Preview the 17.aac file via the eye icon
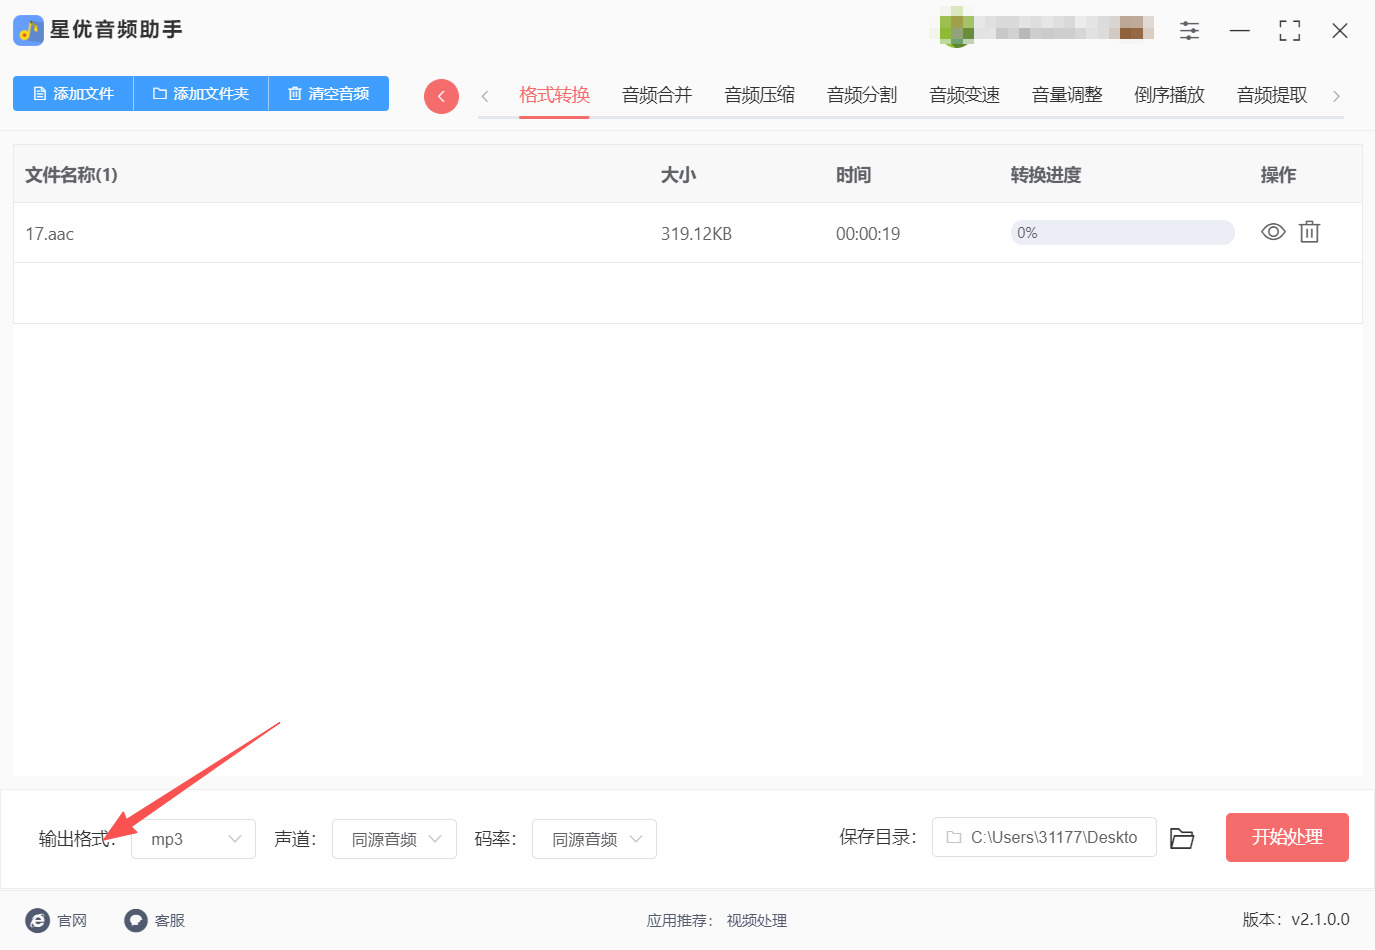 click(1272, 232)
